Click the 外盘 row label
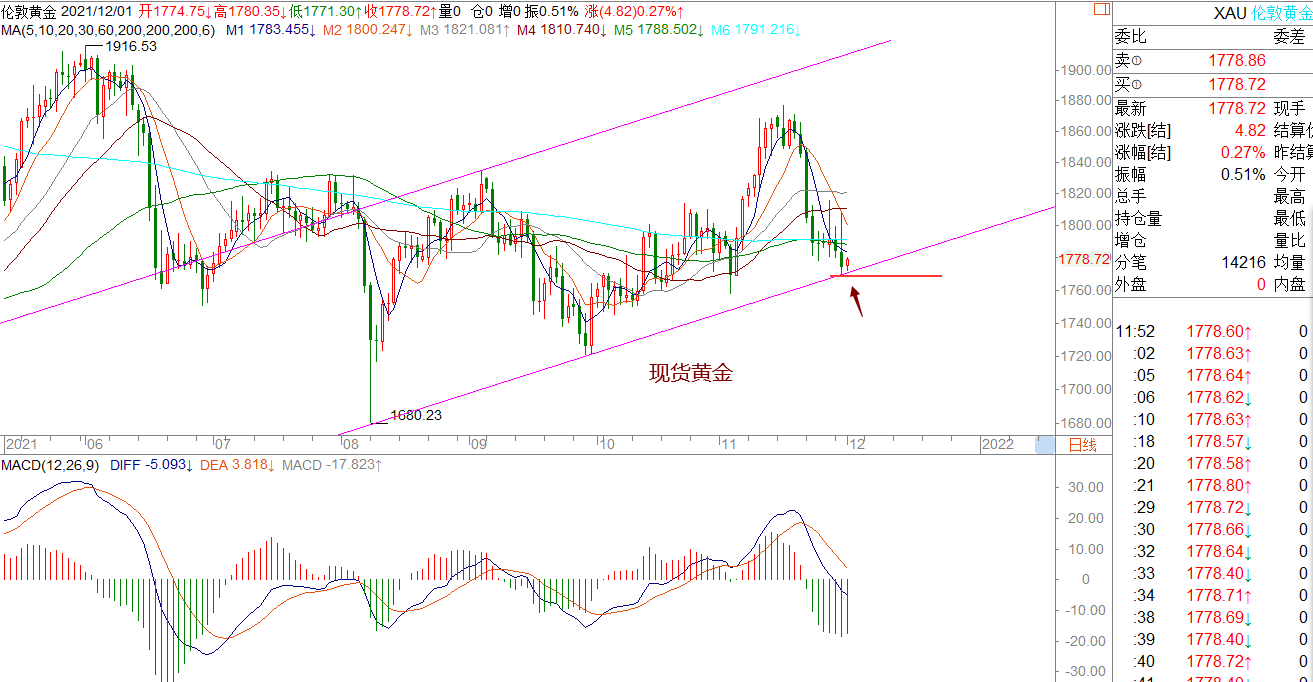 coord(1131,284)
